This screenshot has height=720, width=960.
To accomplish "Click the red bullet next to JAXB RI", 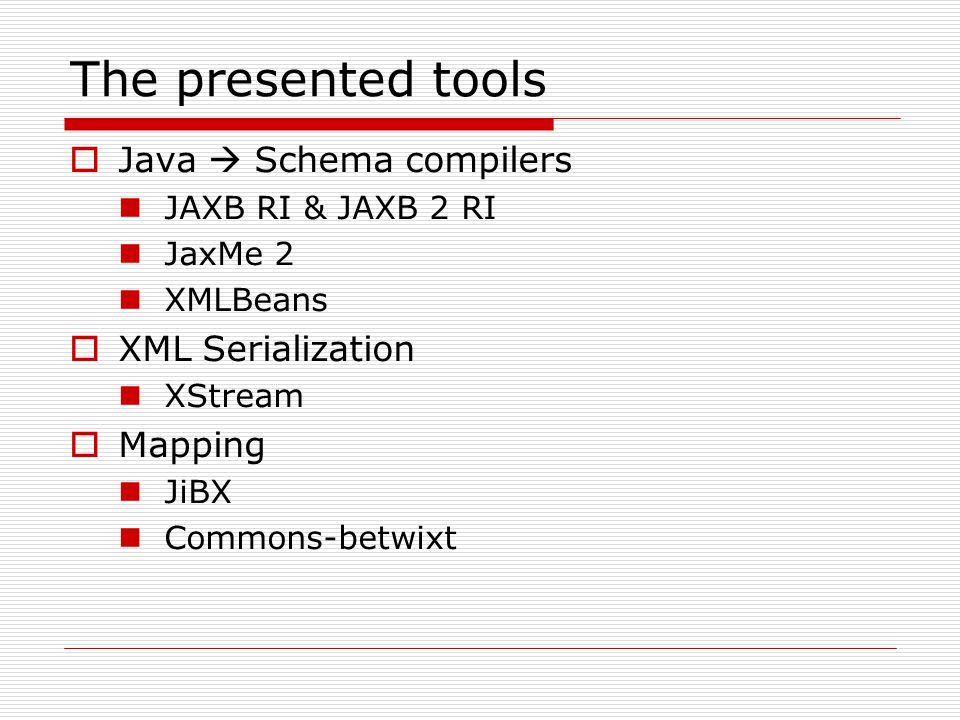I will (x=130, y=208).
